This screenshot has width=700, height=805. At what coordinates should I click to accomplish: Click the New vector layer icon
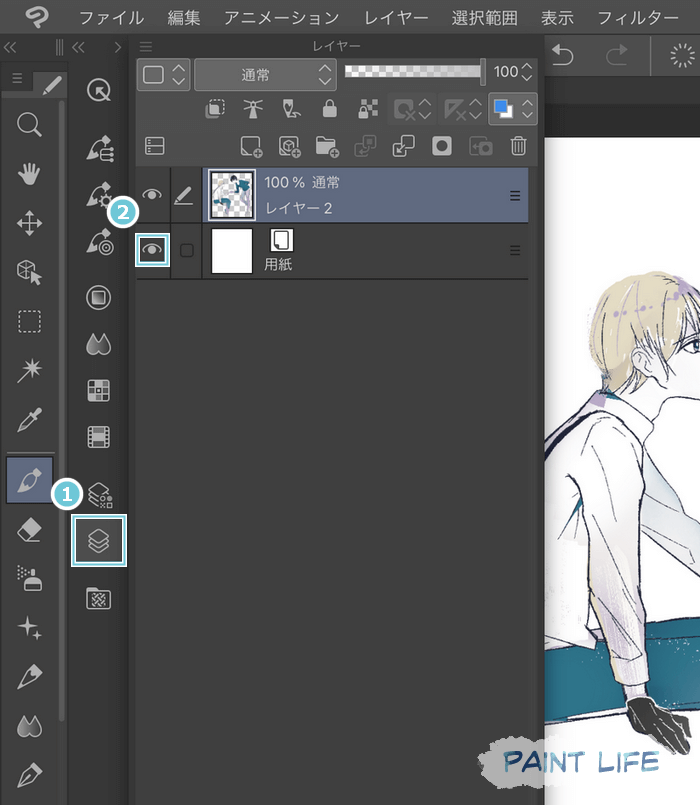289,146
